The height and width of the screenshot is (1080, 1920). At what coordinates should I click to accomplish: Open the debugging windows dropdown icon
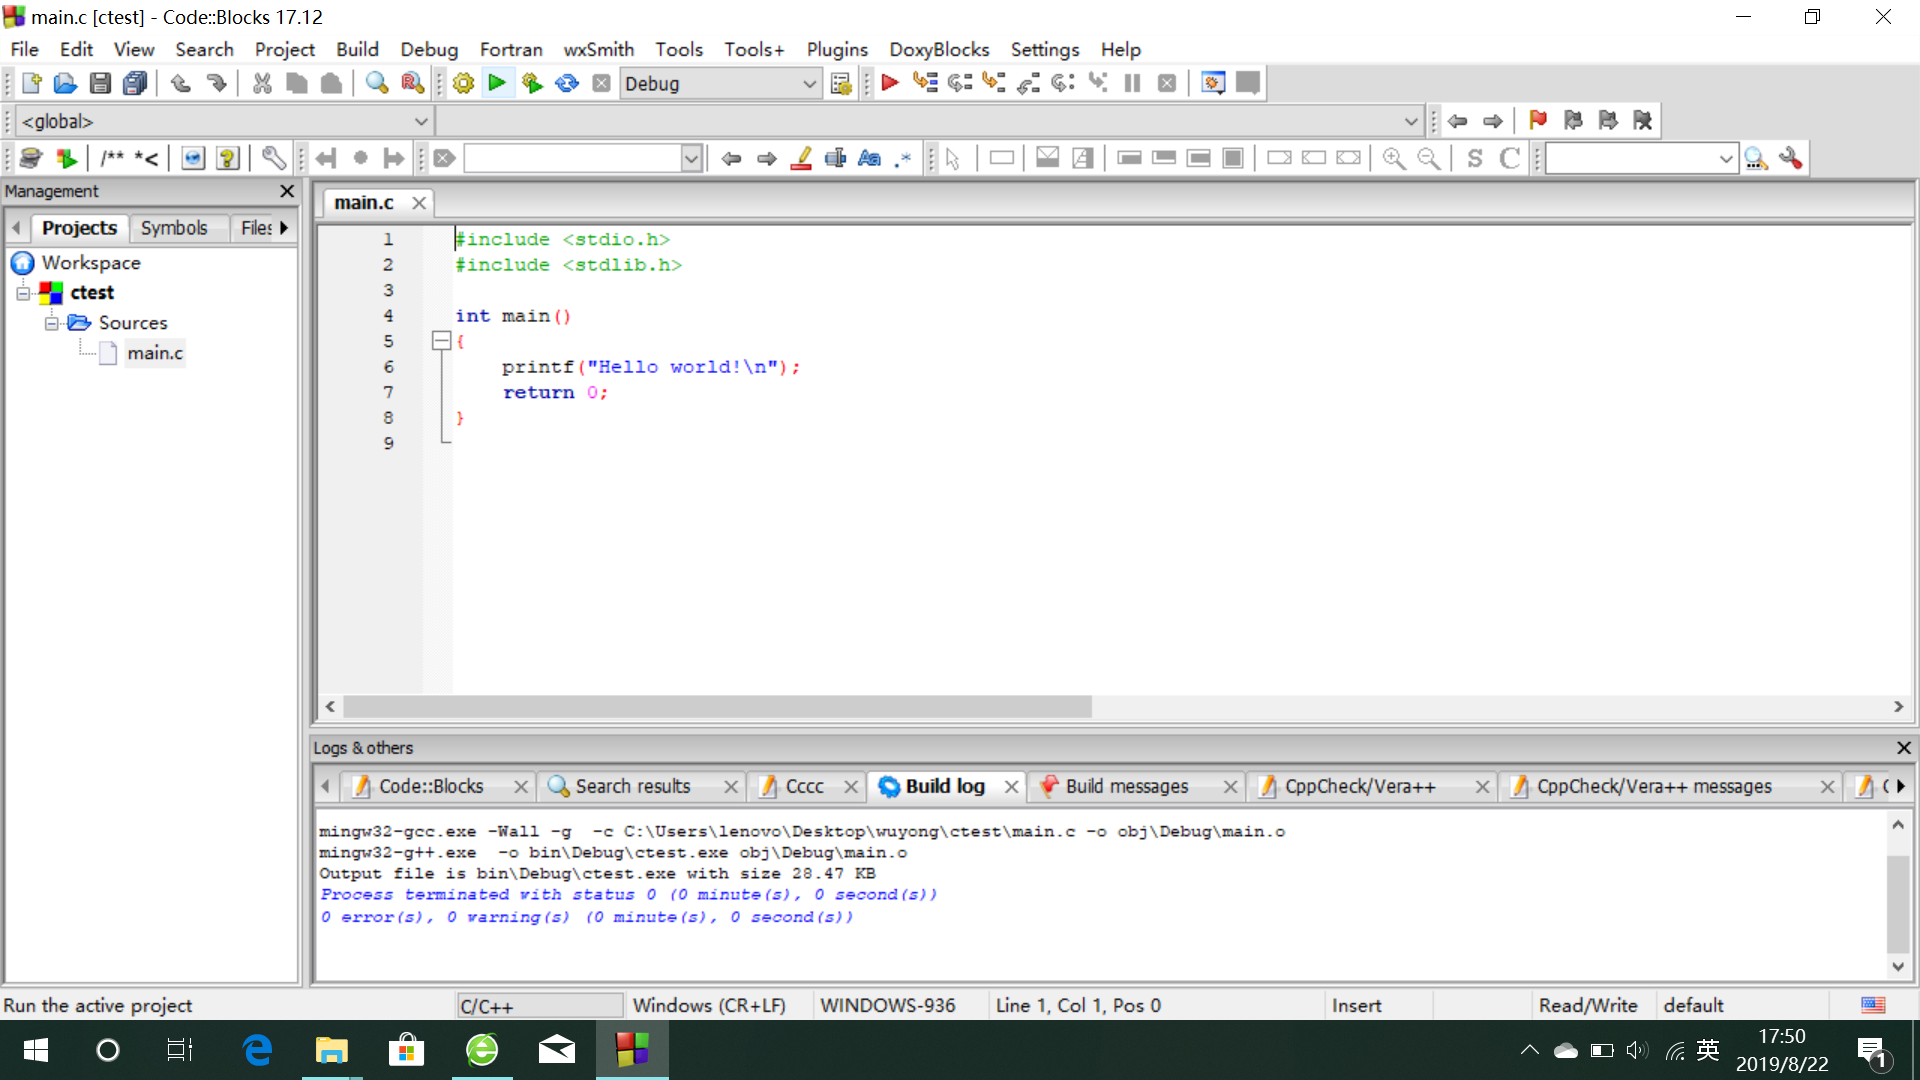pos(1213,83)
